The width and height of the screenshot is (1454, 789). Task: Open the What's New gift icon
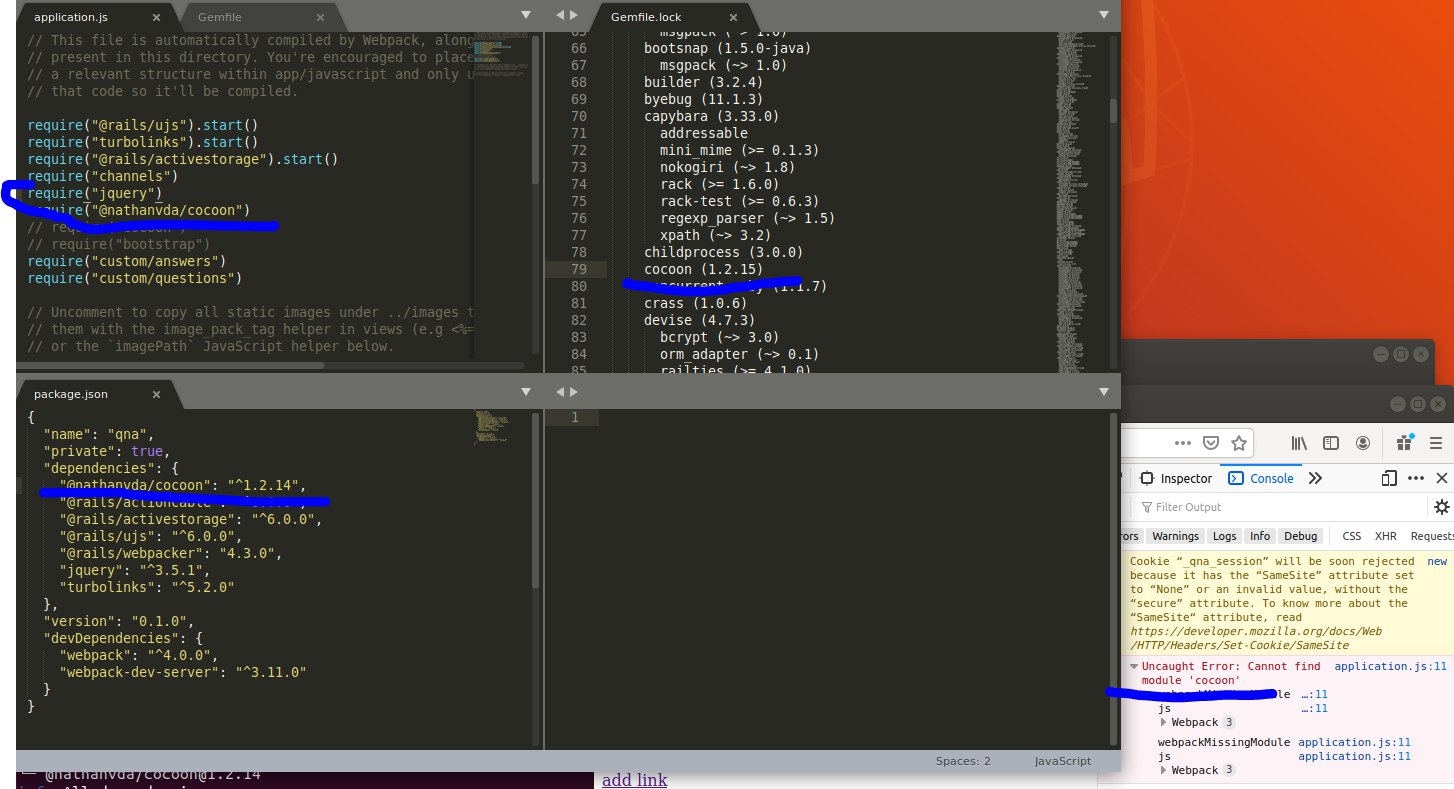1406,442
